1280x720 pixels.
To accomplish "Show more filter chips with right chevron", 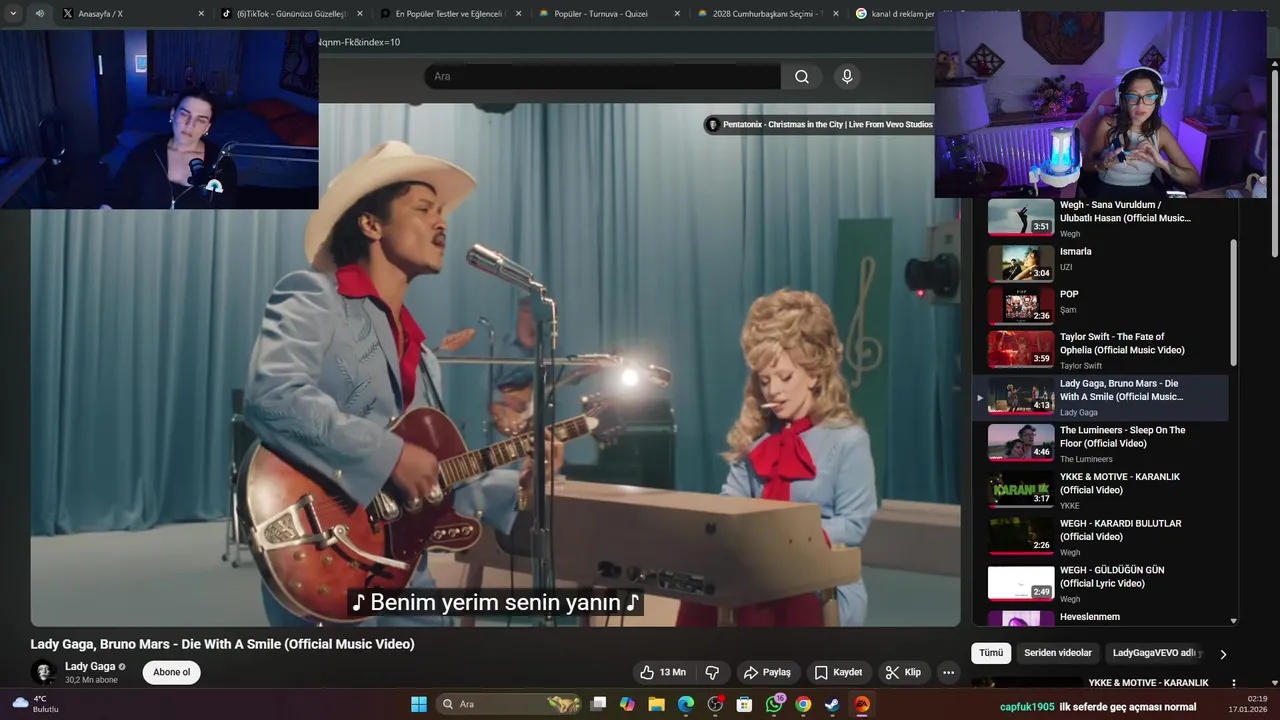I will pyautogui.click(x=1222, y=654).
